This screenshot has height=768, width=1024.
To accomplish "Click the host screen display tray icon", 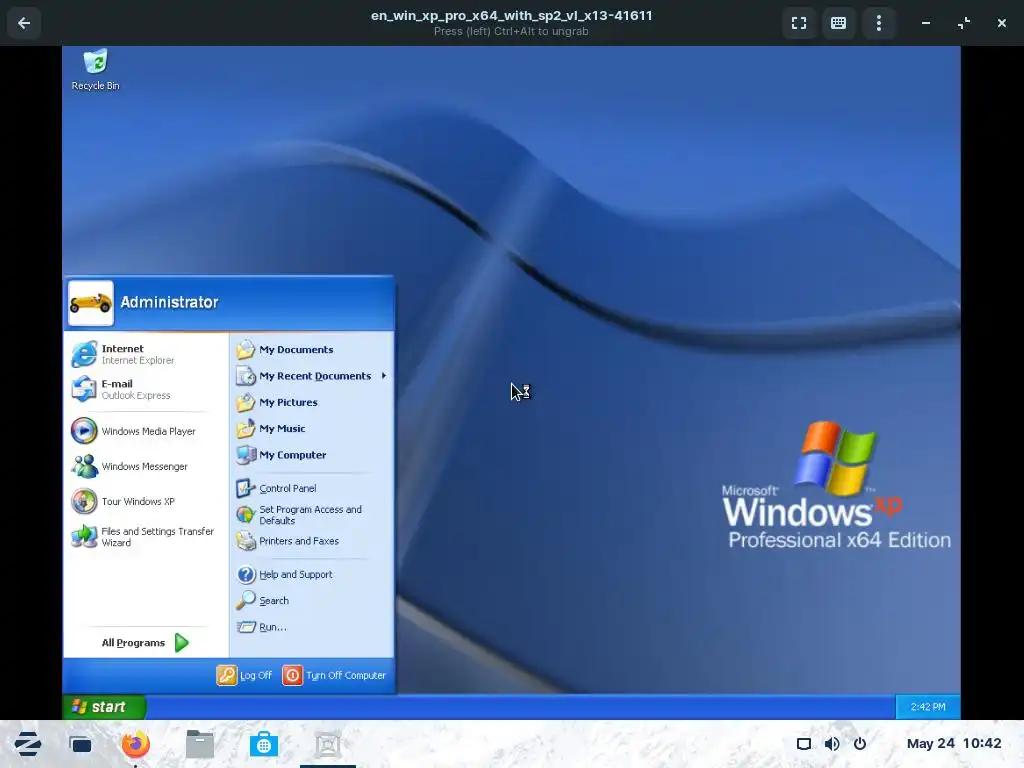I will click(x=804, y=744).
